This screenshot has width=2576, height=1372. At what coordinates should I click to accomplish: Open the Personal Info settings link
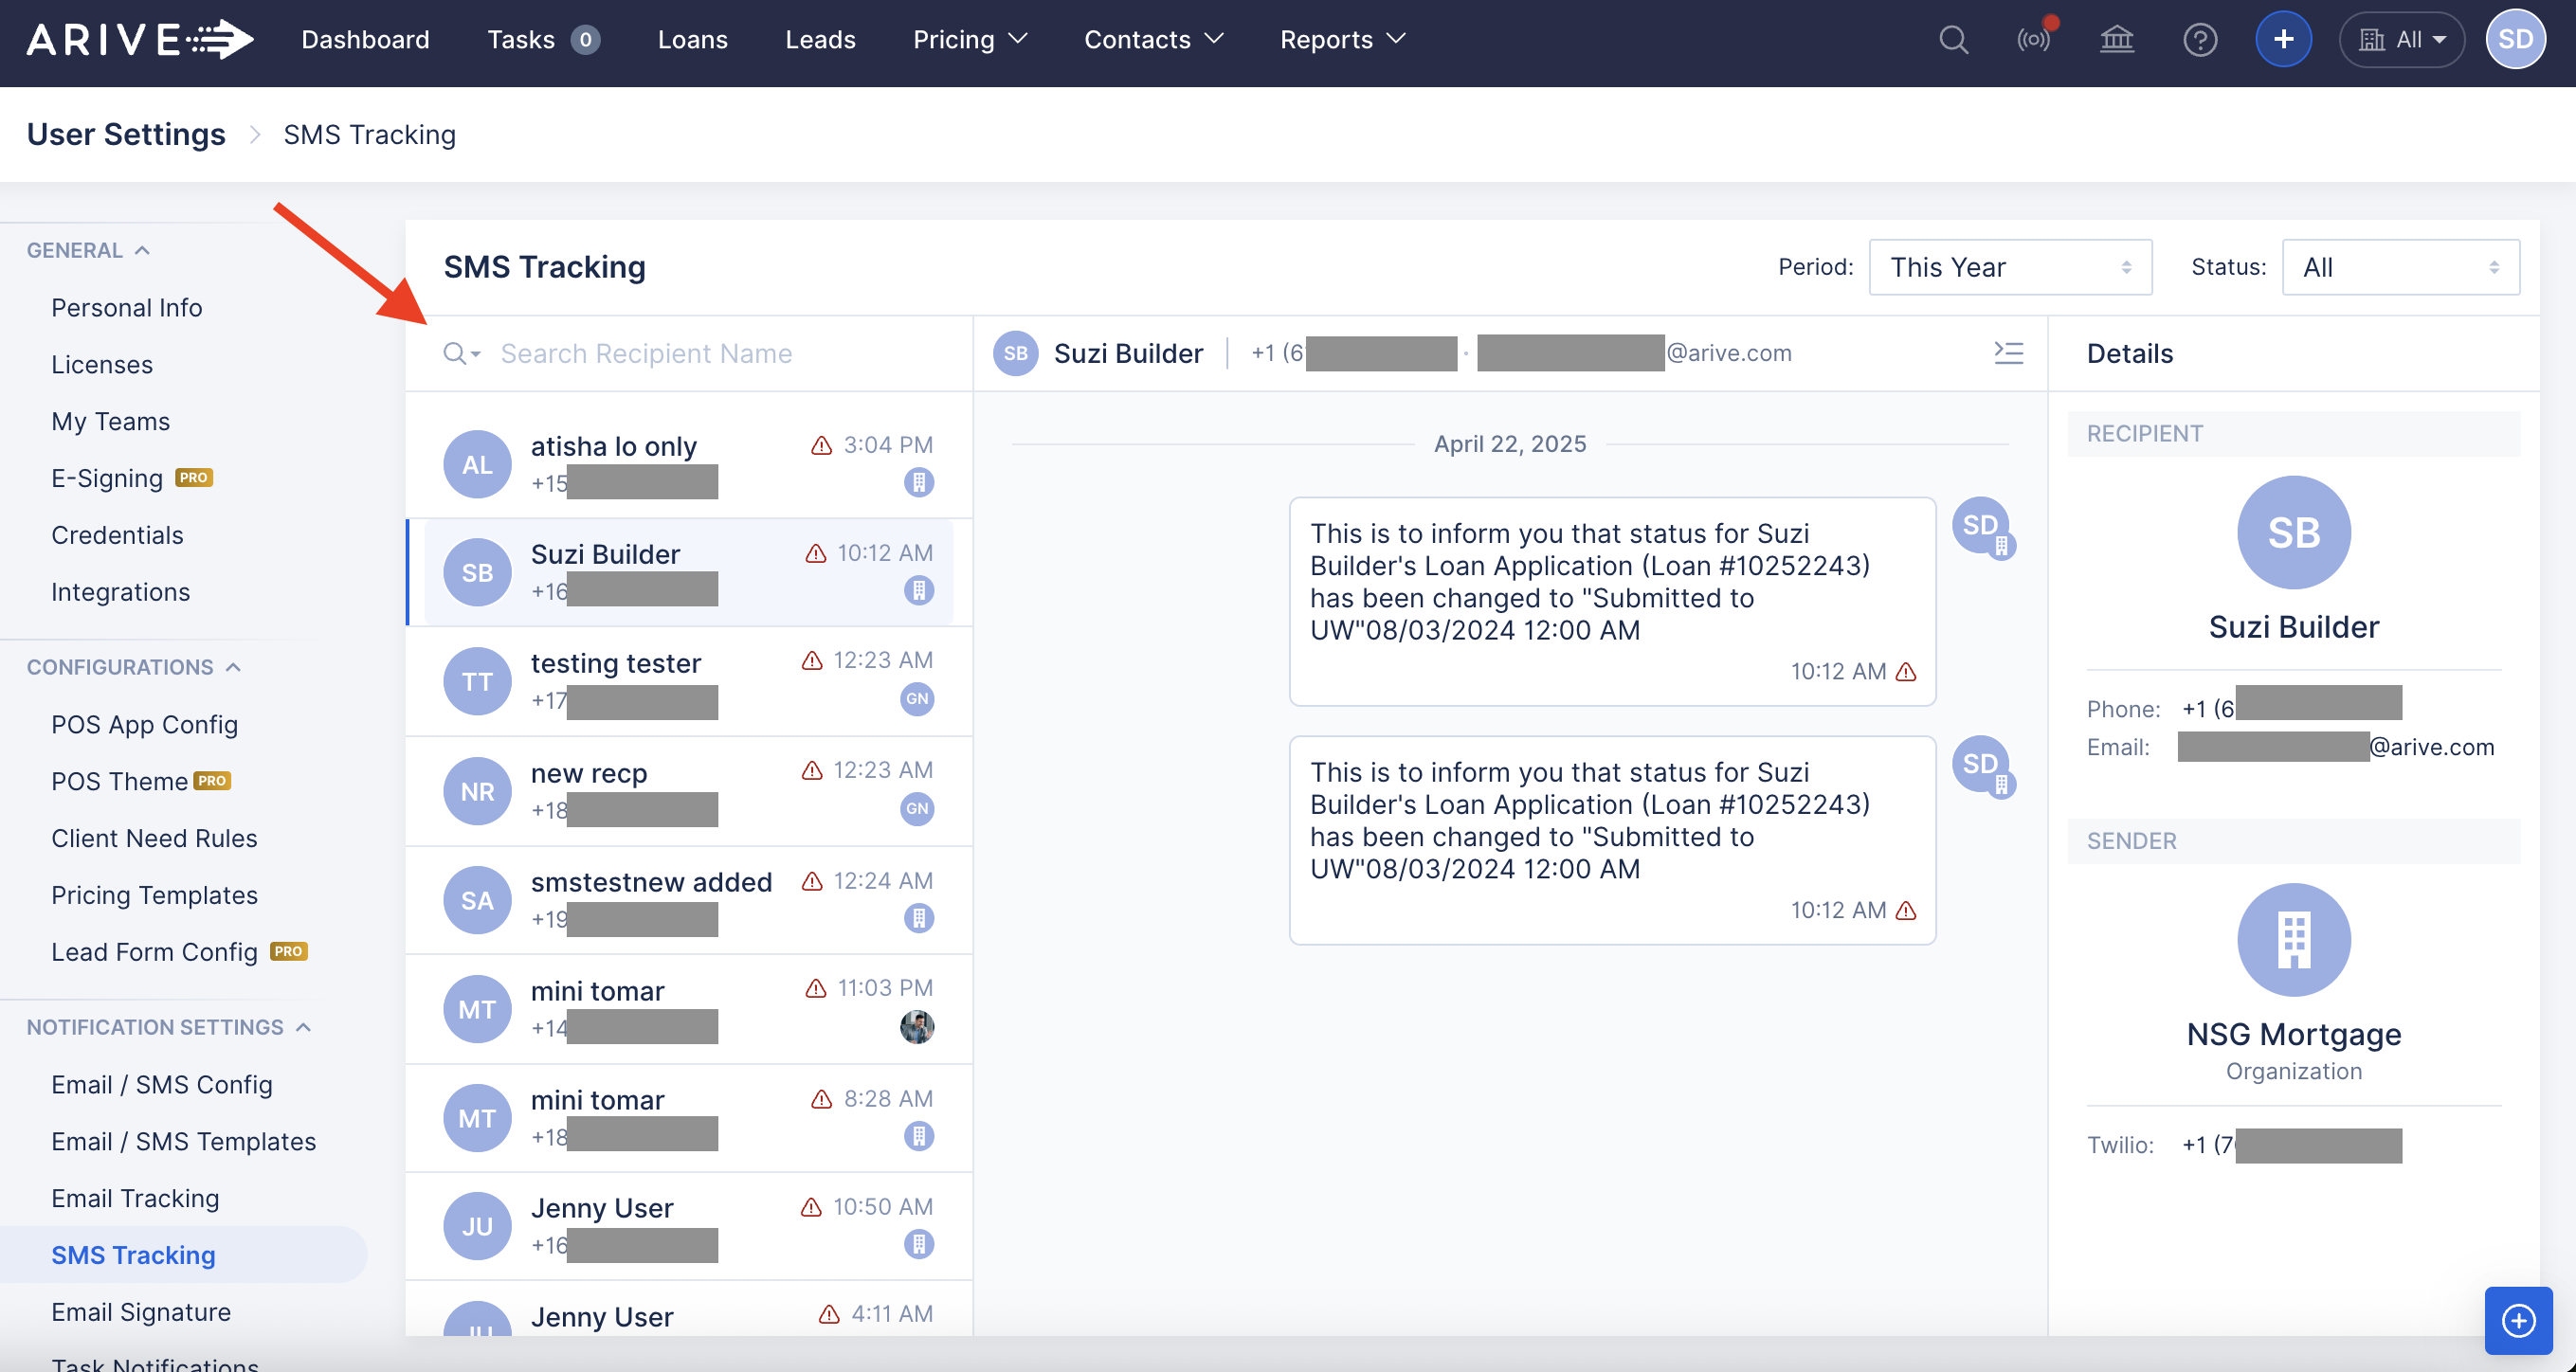point(127,308)
